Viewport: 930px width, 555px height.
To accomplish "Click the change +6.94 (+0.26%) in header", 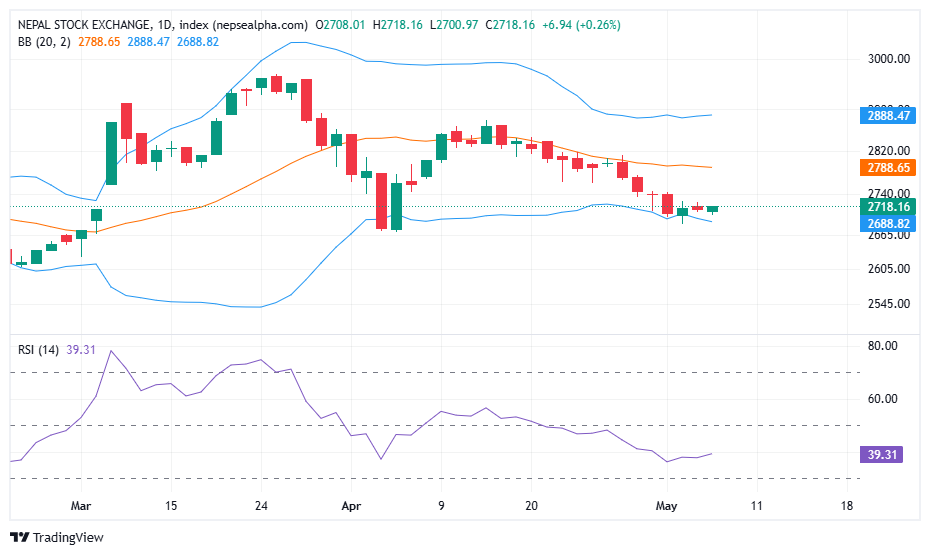I will tap(581, 25).
